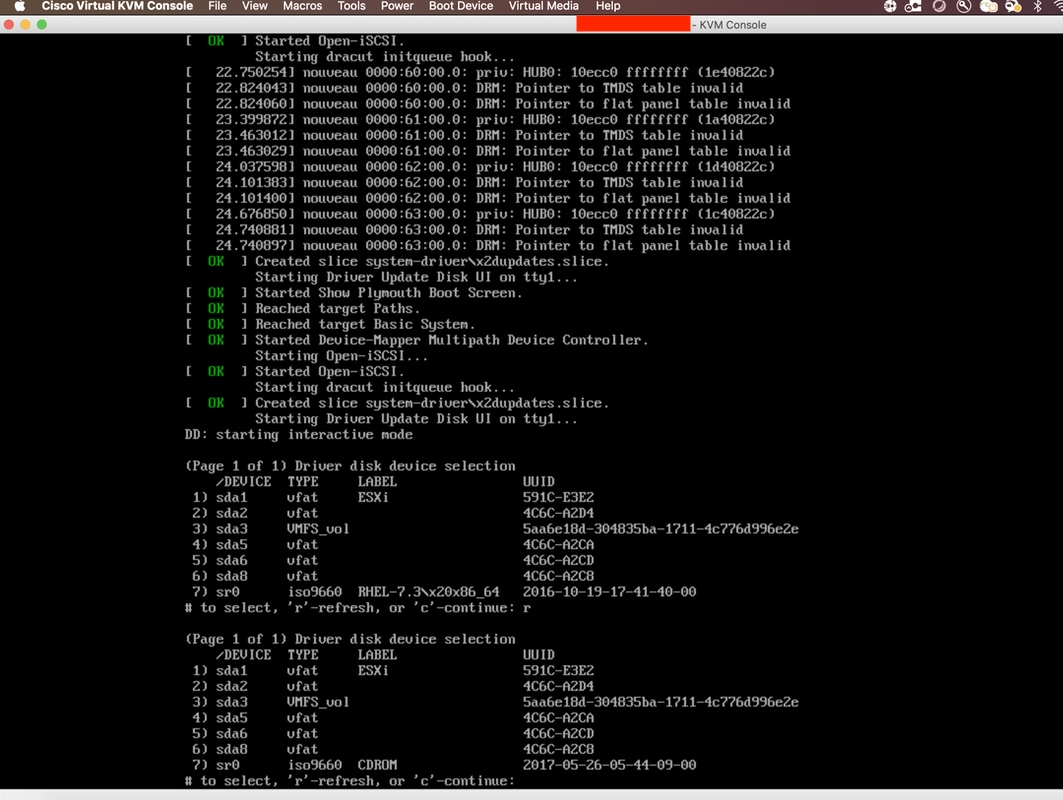The image size is (1063, 800).
Task: Open the Help menu
Action: (608, 6)
